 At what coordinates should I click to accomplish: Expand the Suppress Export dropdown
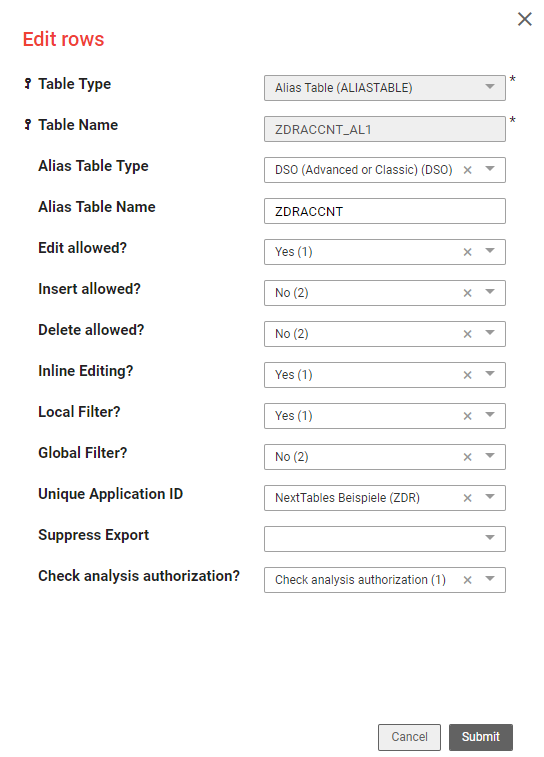pyautogui.click(x=385, y=539)
